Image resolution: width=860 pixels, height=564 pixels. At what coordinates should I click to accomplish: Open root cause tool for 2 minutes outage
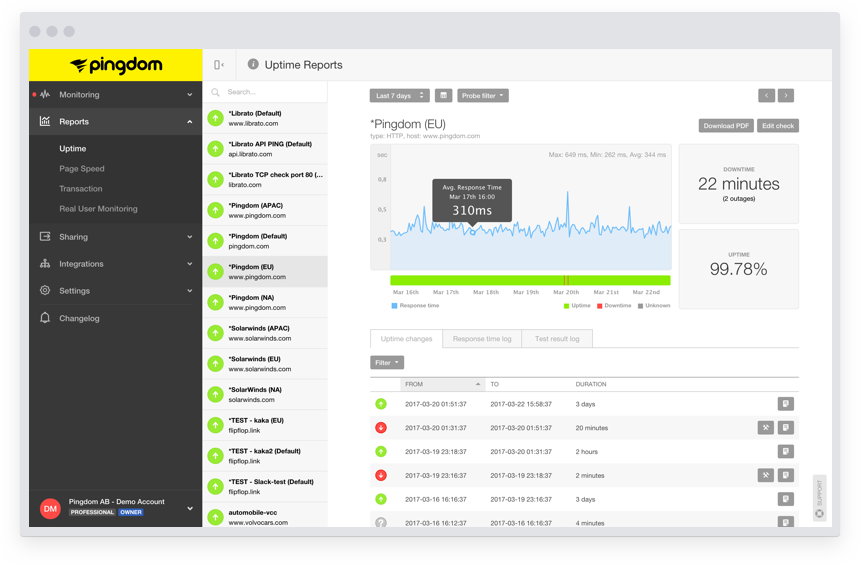click(766, 475)
